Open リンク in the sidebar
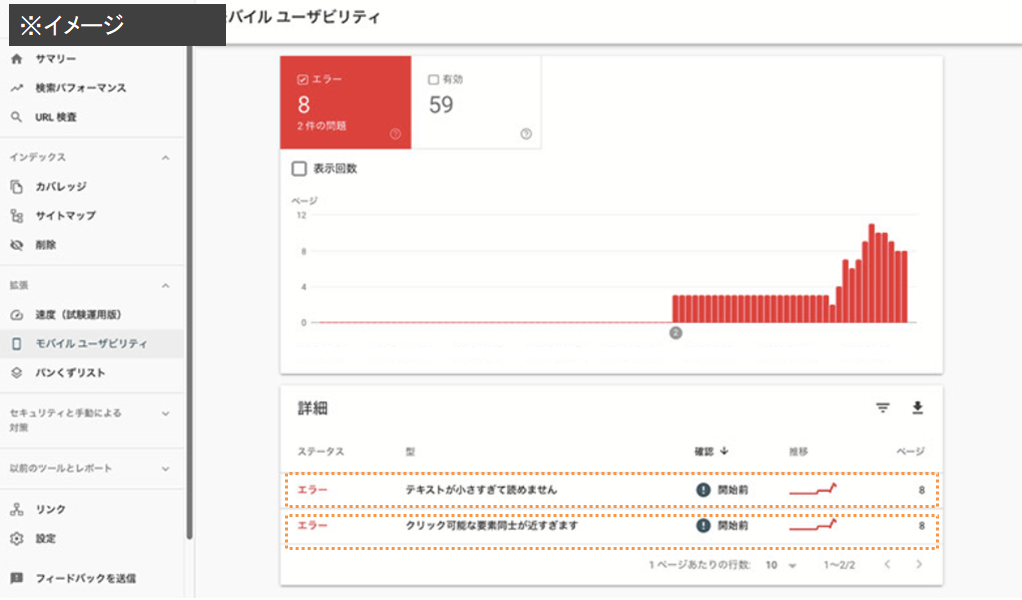This screenshot has height=600, width=1022. tap(50, 509)
